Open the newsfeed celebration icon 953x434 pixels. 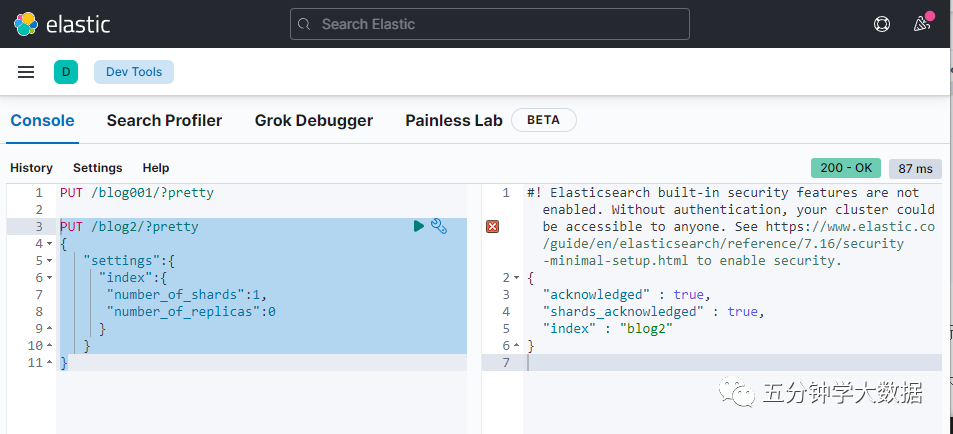tap(922, 24)
